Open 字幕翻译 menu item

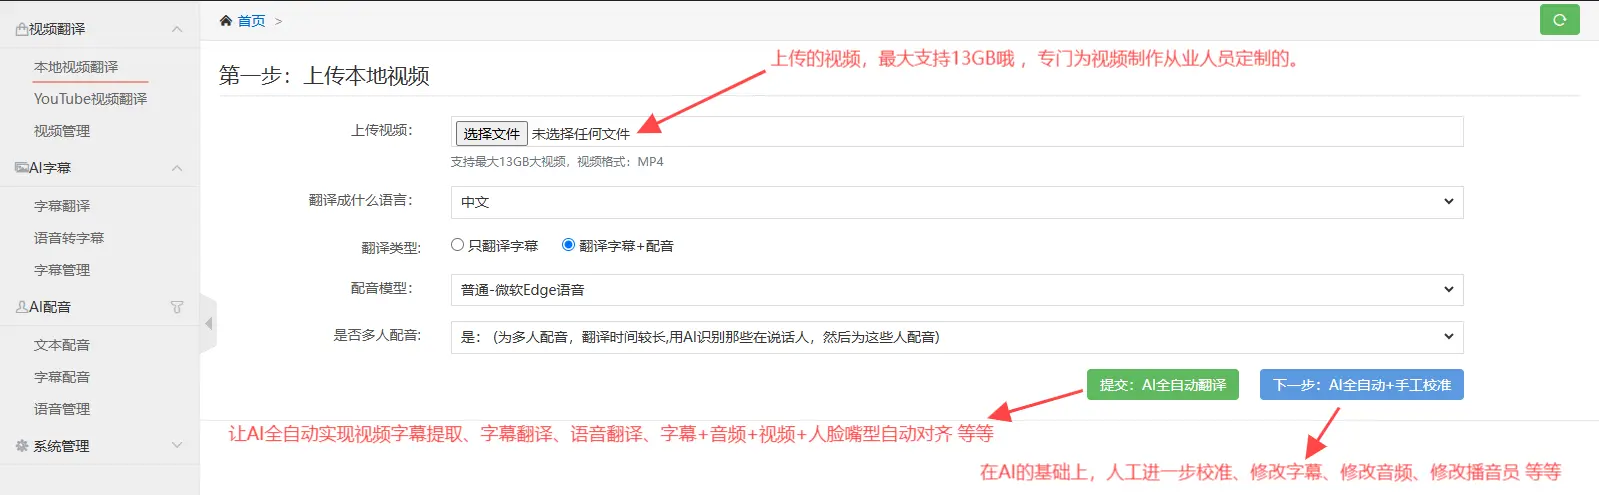click(62, 206)
